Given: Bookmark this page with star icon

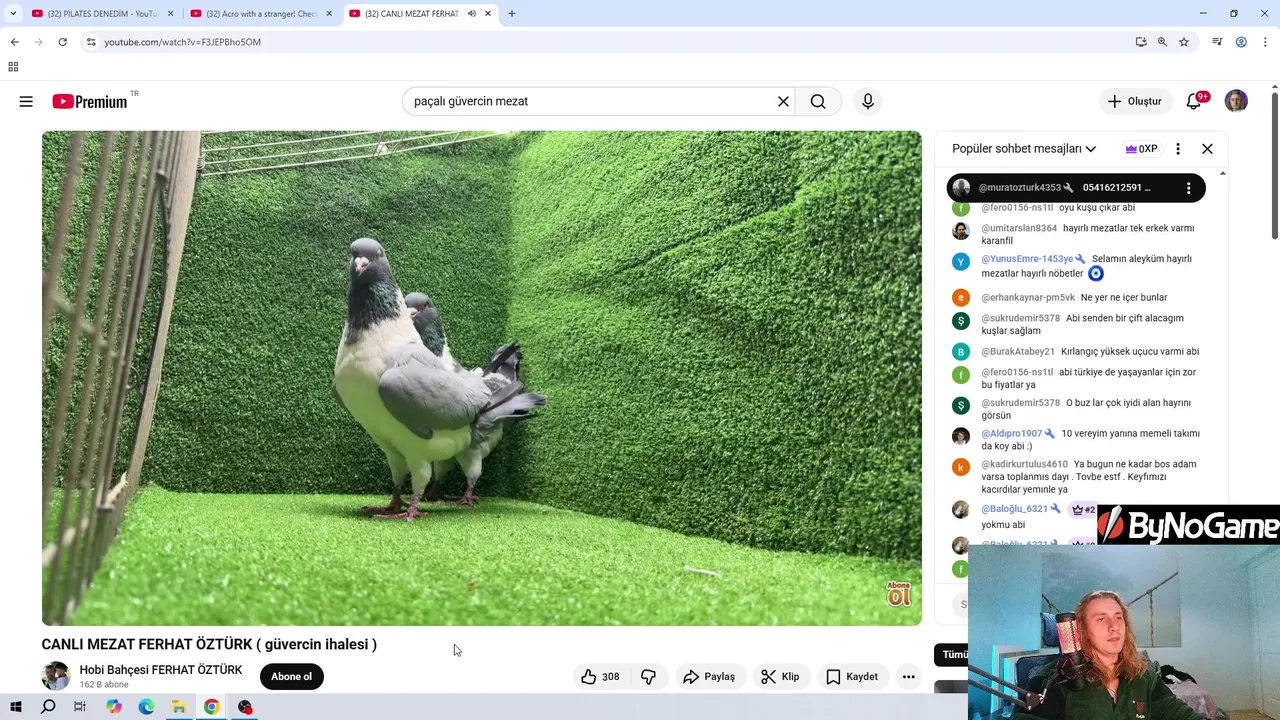Looking at the screenshot, I should (x=1184, y=42).
